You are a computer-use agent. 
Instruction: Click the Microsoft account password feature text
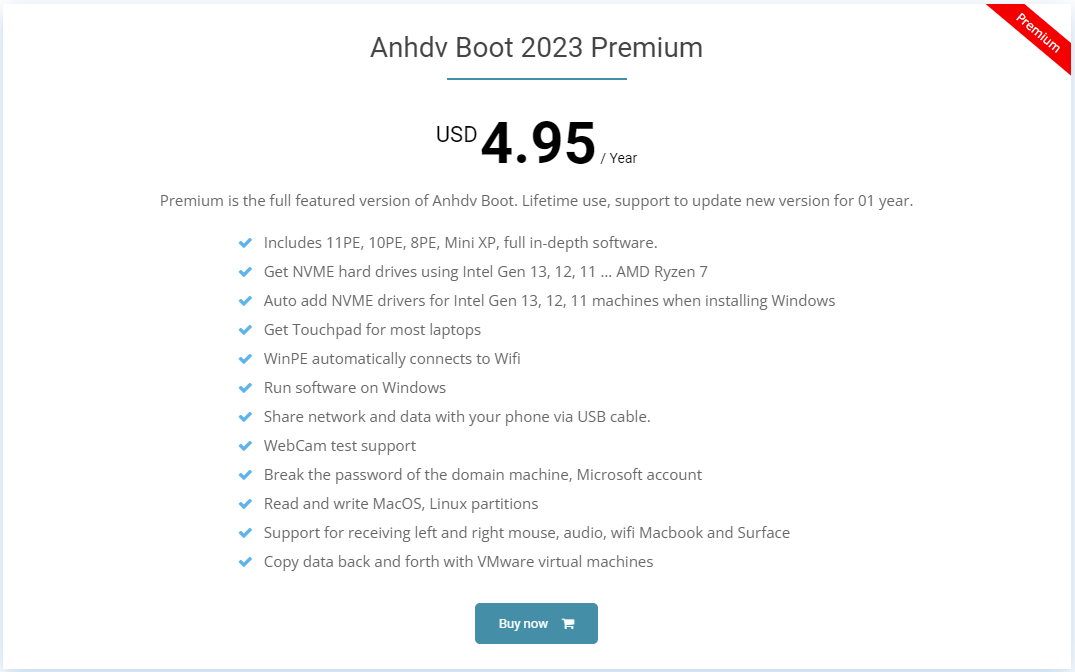point(483,475)
